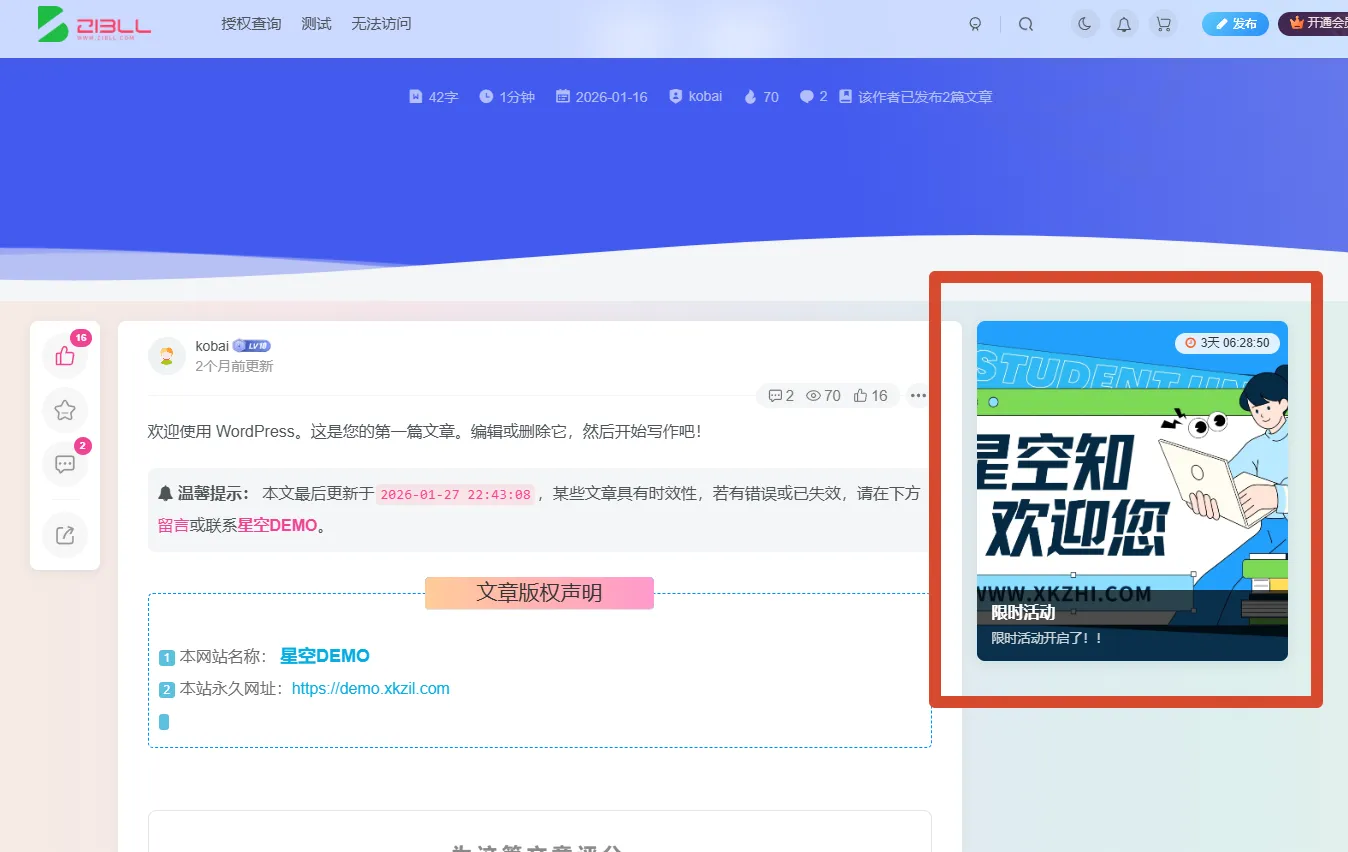This screenshot has height=852, width=1348.
Task: Open the notifications bell
Action: (1123, 23)
